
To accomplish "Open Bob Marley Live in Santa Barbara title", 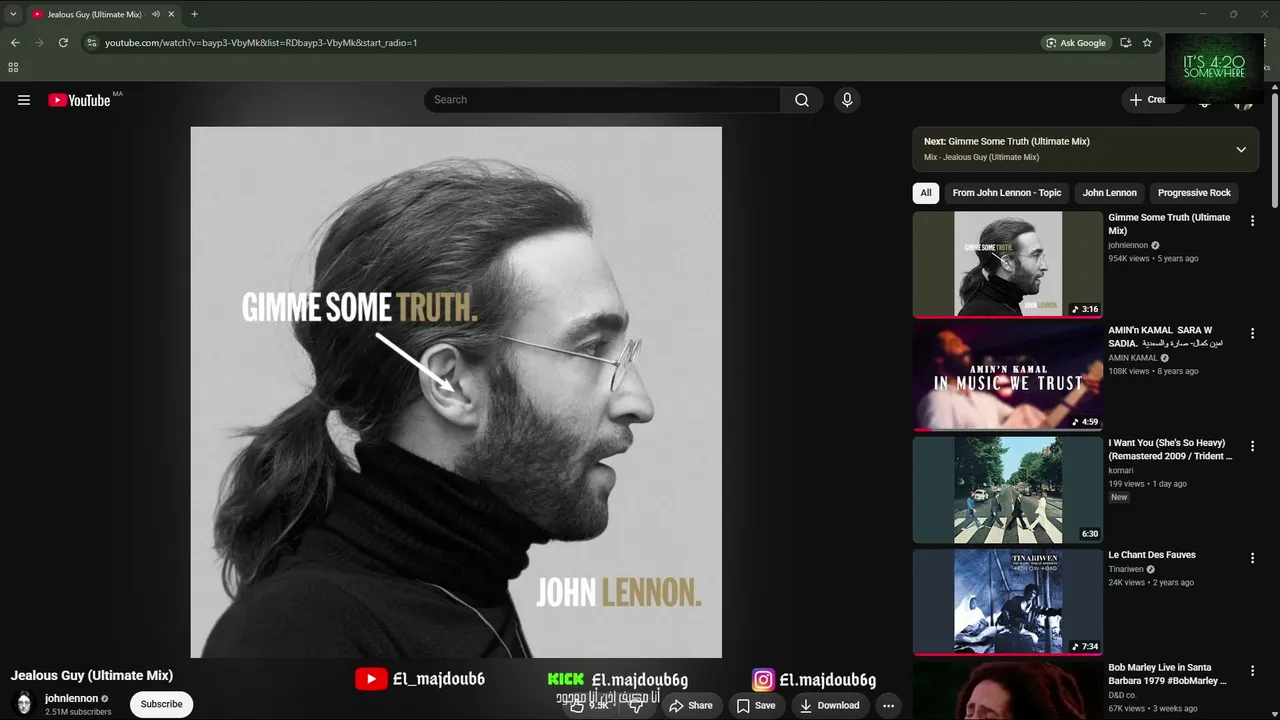I will tap(1167, 674).
